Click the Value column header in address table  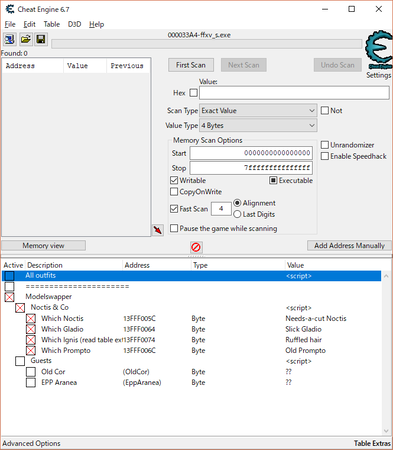333,265
